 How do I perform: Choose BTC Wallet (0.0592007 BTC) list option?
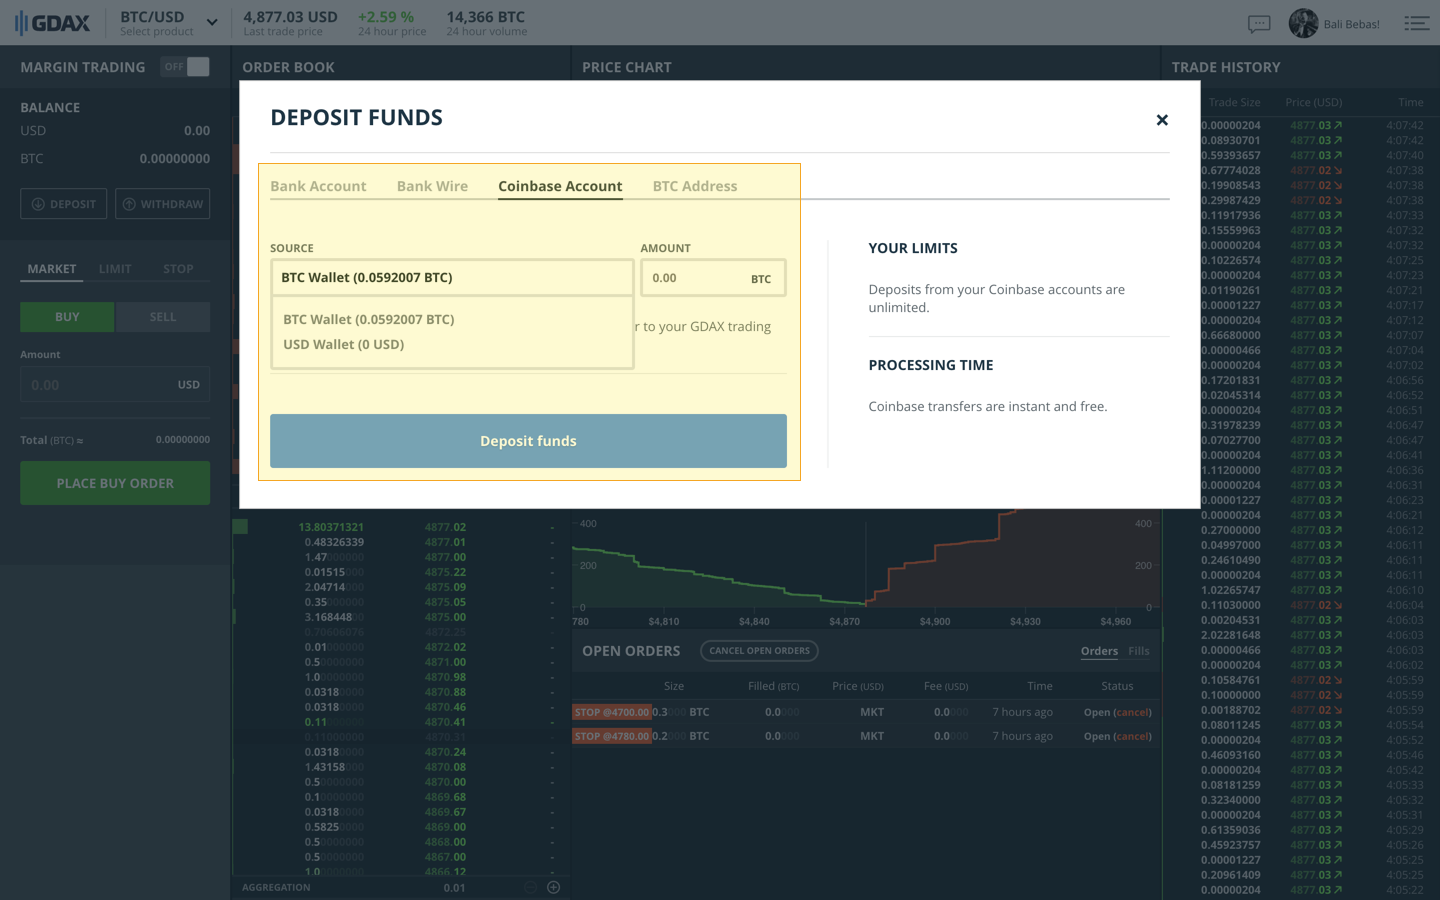coord(369,319)
